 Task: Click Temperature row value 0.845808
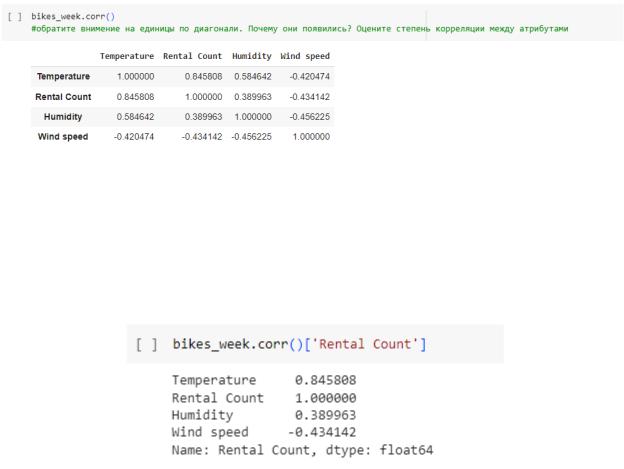tap(203, 76)
